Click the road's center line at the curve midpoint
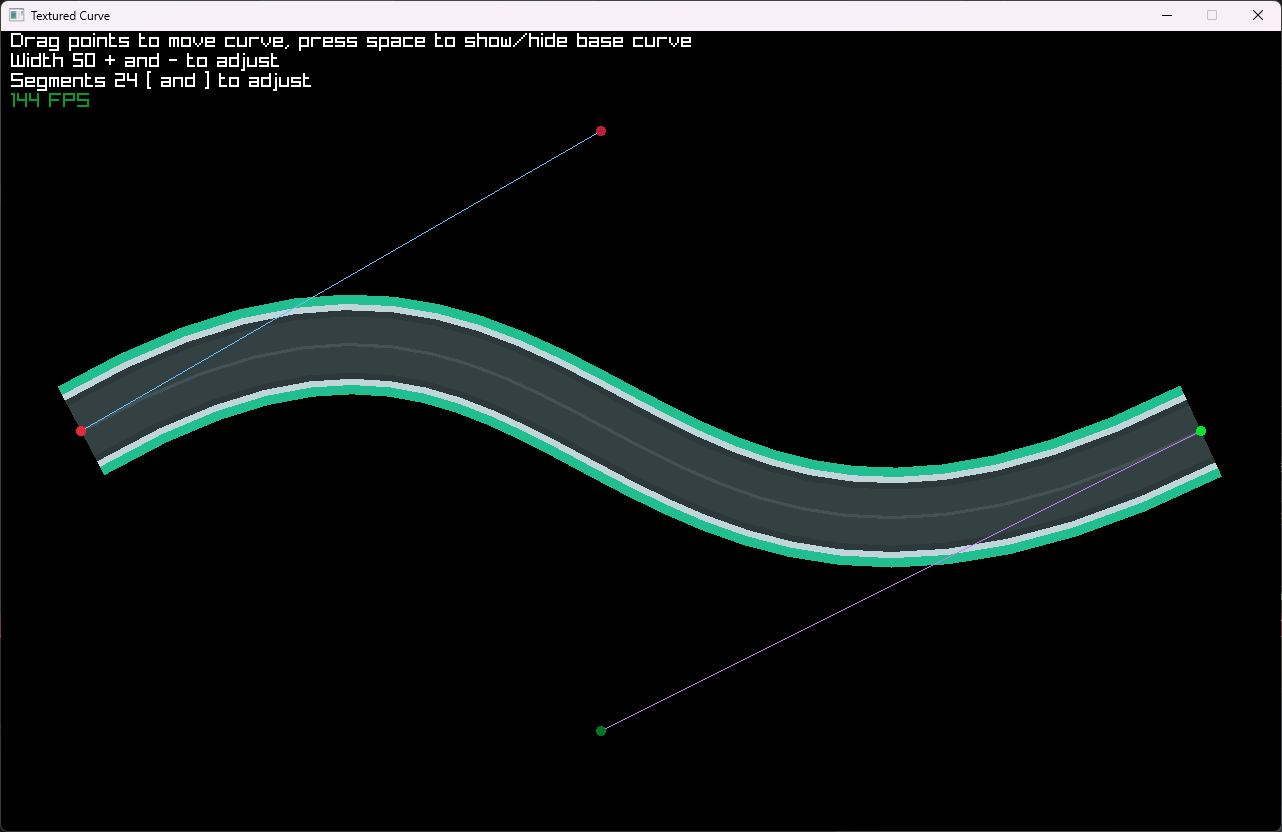The image size is (1282, 832). coord(641,431)
